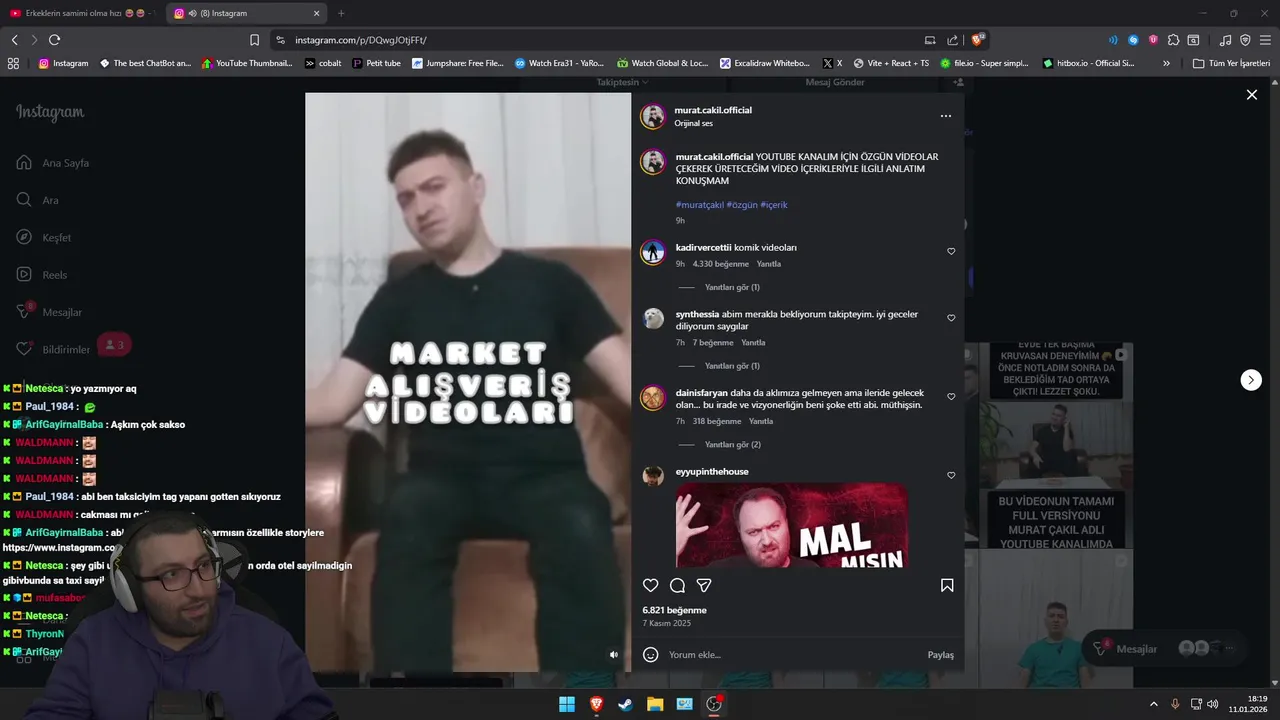Open File Explorer from the taskbar
Viewport: 1280px width, 720px height.
[x=655, y=704]
